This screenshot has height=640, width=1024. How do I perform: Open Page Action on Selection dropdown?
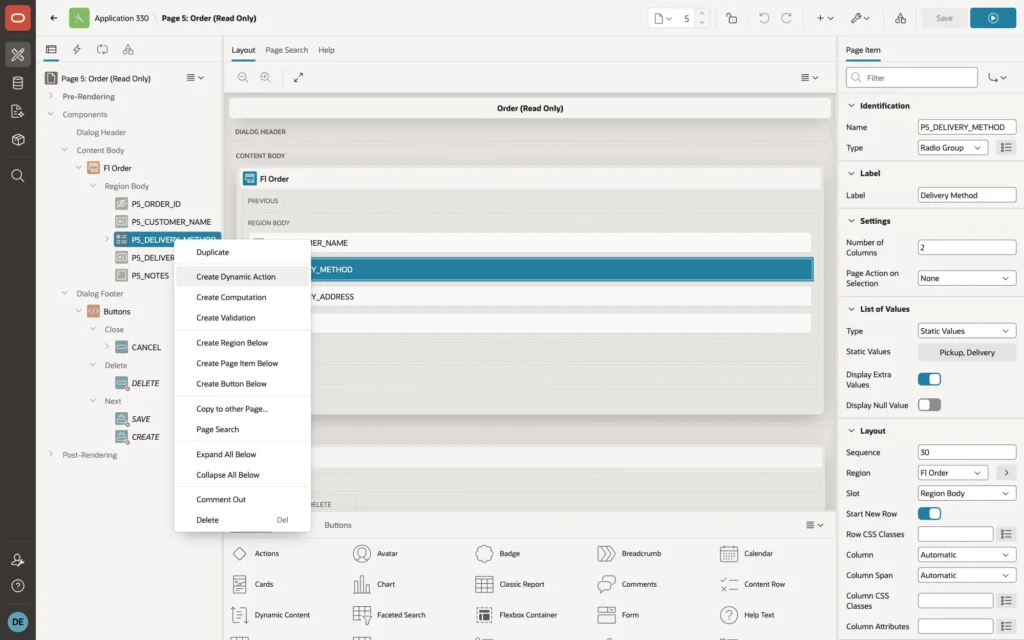click(967, 278)
